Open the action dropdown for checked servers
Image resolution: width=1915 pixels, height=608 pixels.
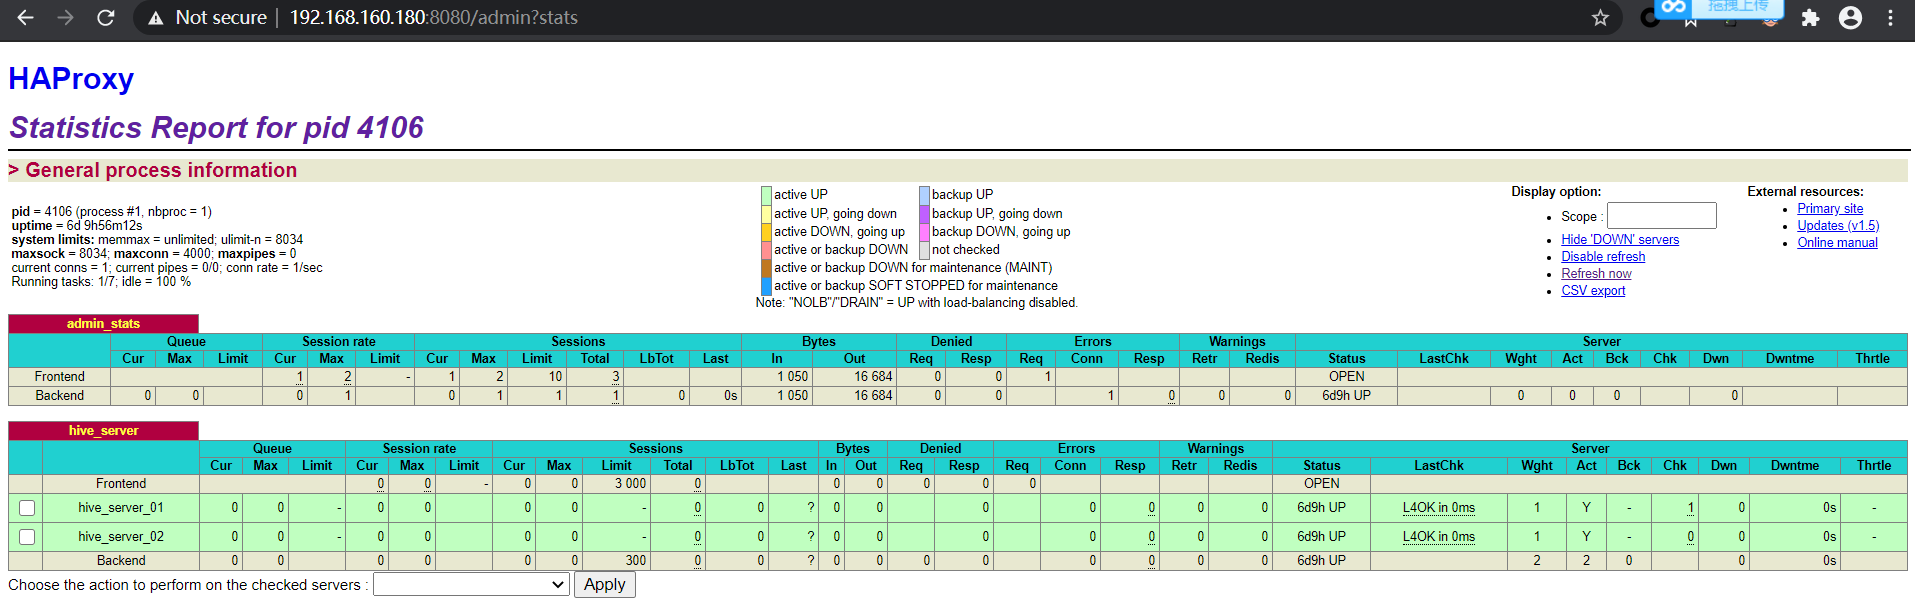coord(471,585)
